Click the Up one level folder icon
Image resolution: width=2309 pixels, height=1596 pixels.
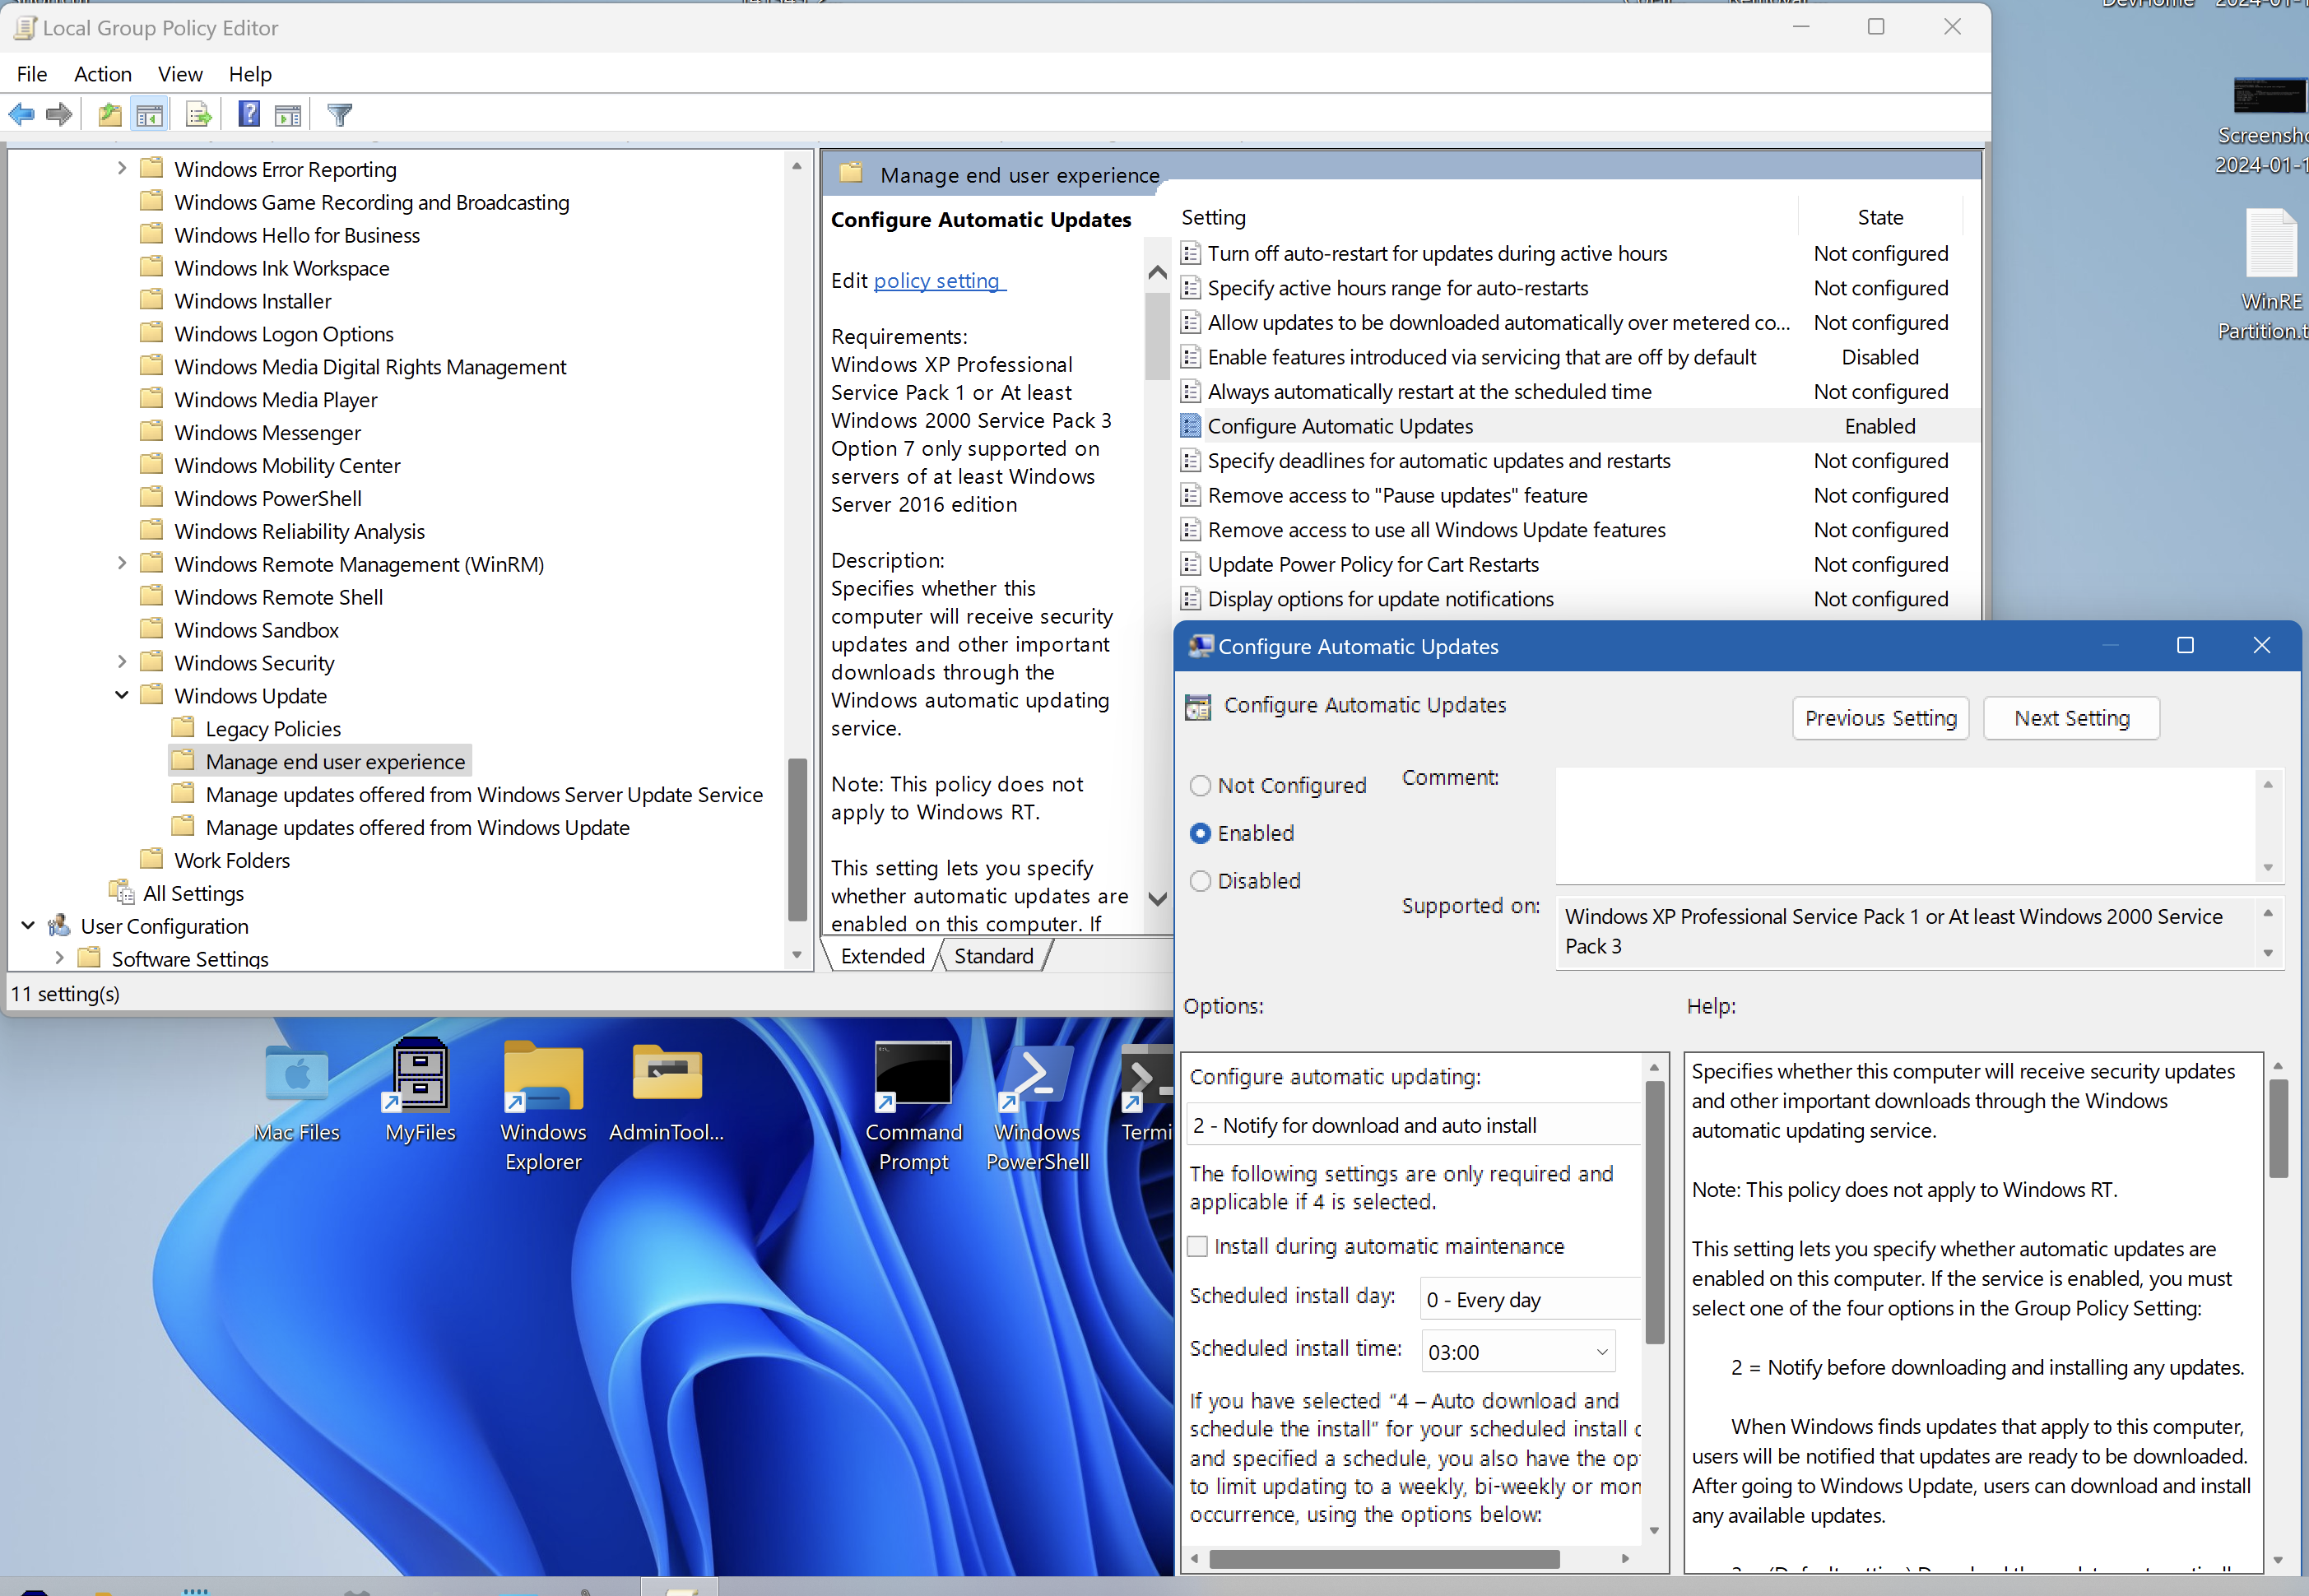(x=110, y=115)
